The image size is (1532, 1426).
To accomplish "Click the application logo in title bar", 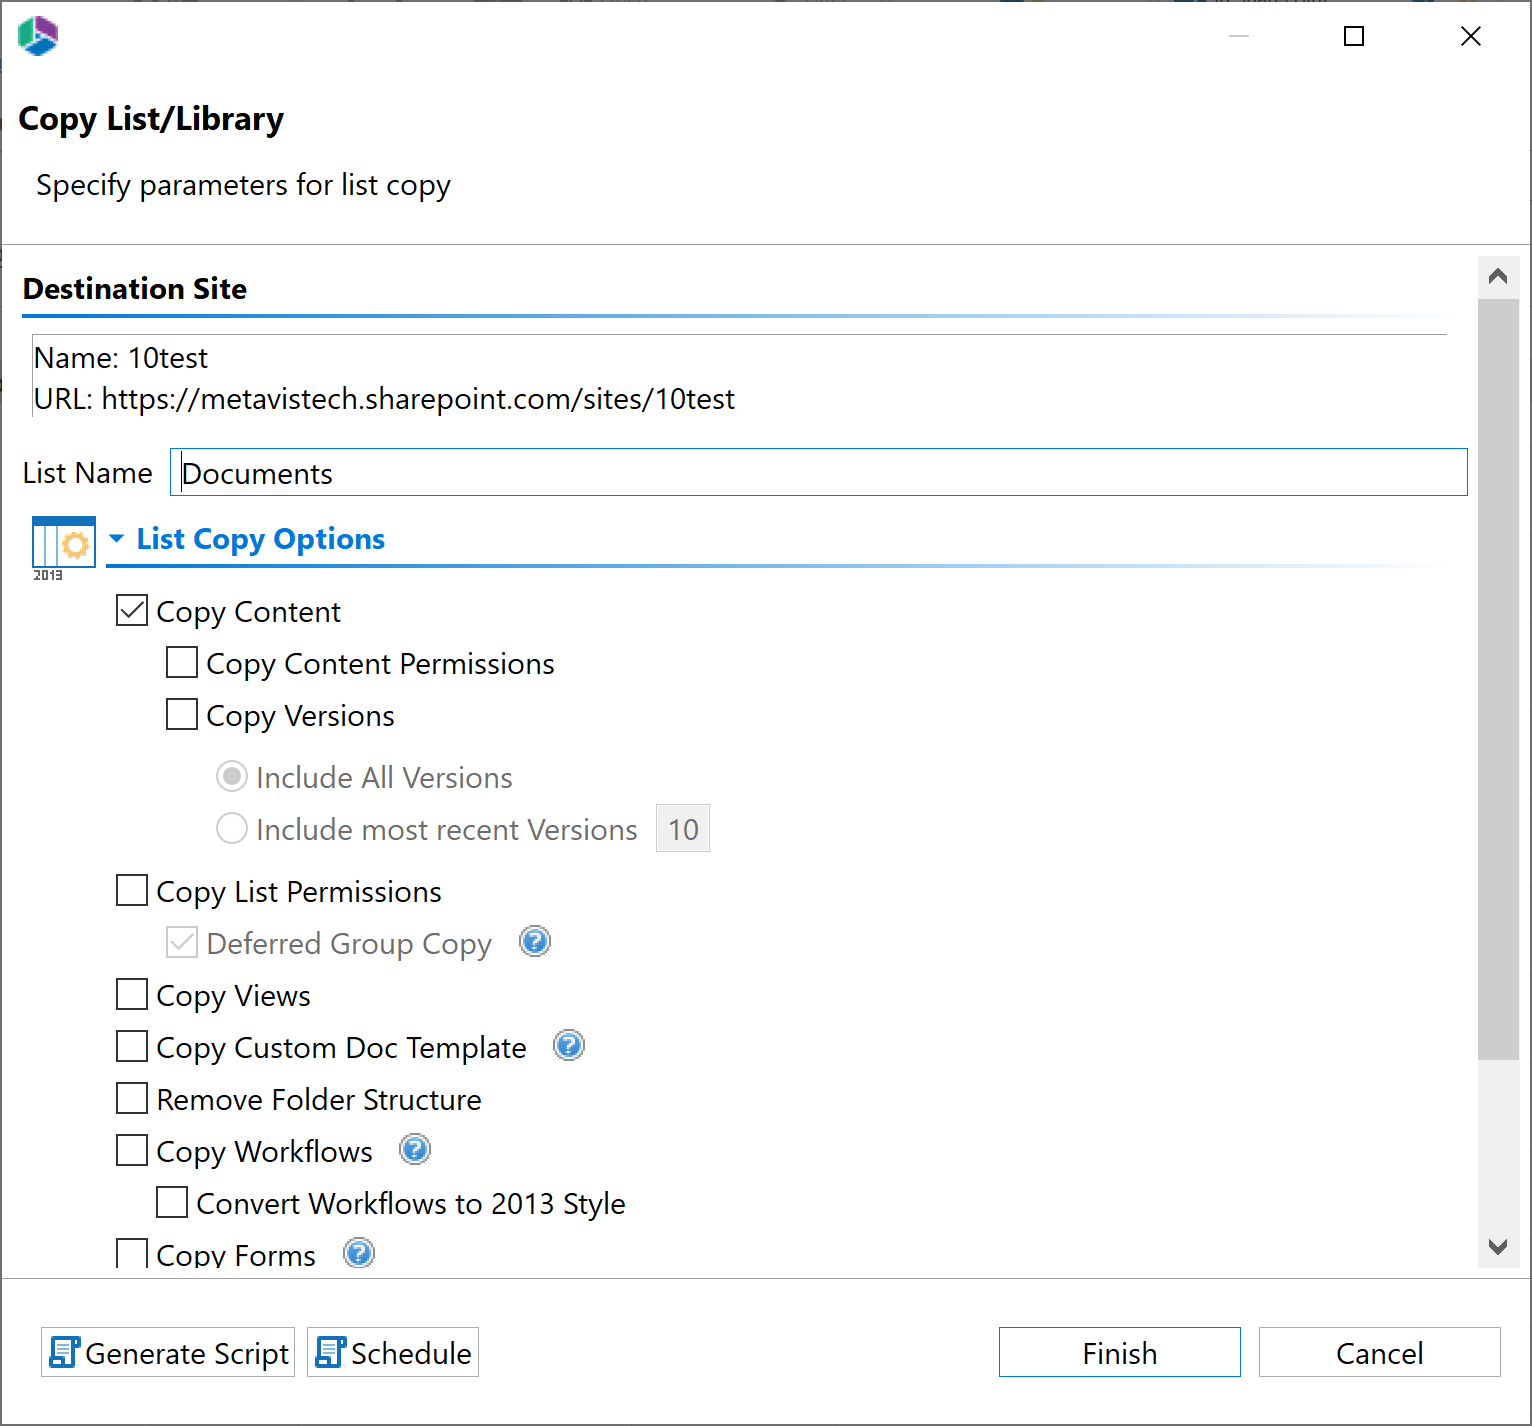I will pos(38,36).
